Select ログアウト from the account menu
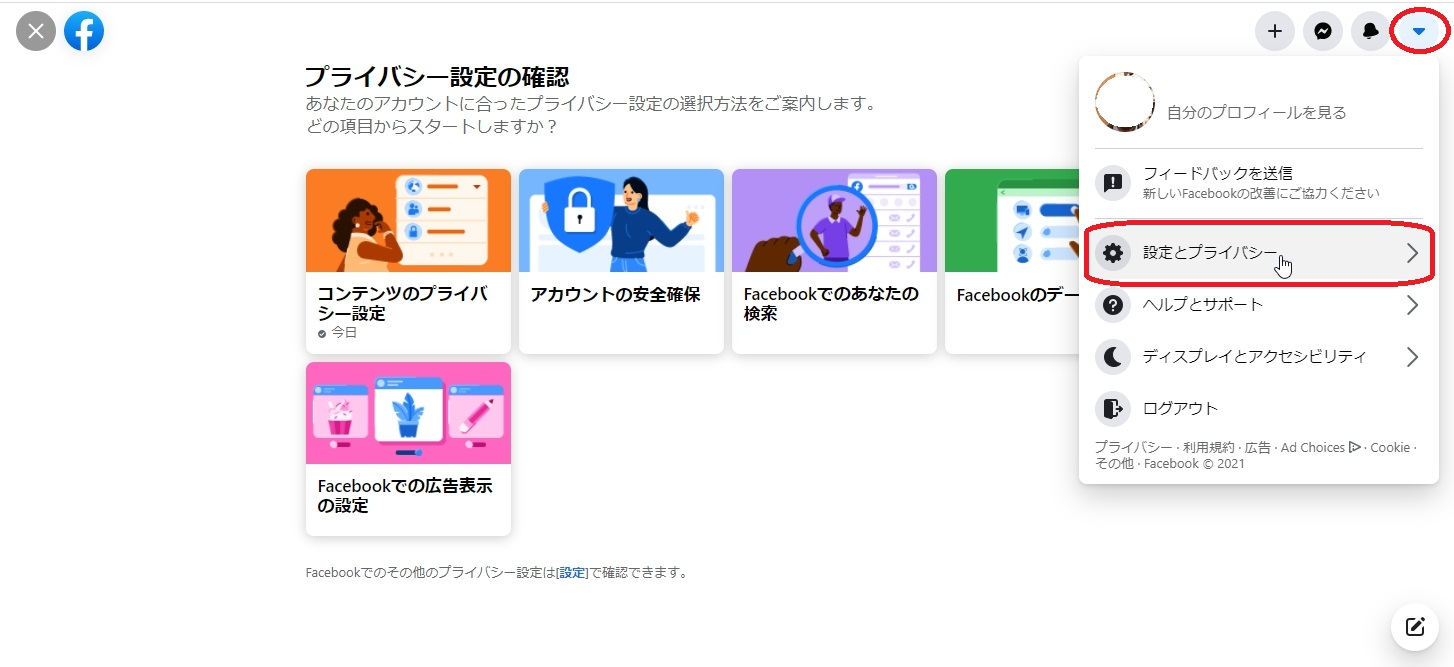 pyautogui.click(x=1180, y=409)
